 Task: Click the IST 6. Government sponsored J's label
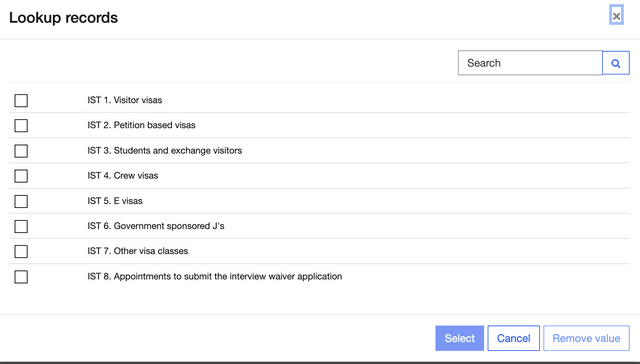tap(156, 226)
